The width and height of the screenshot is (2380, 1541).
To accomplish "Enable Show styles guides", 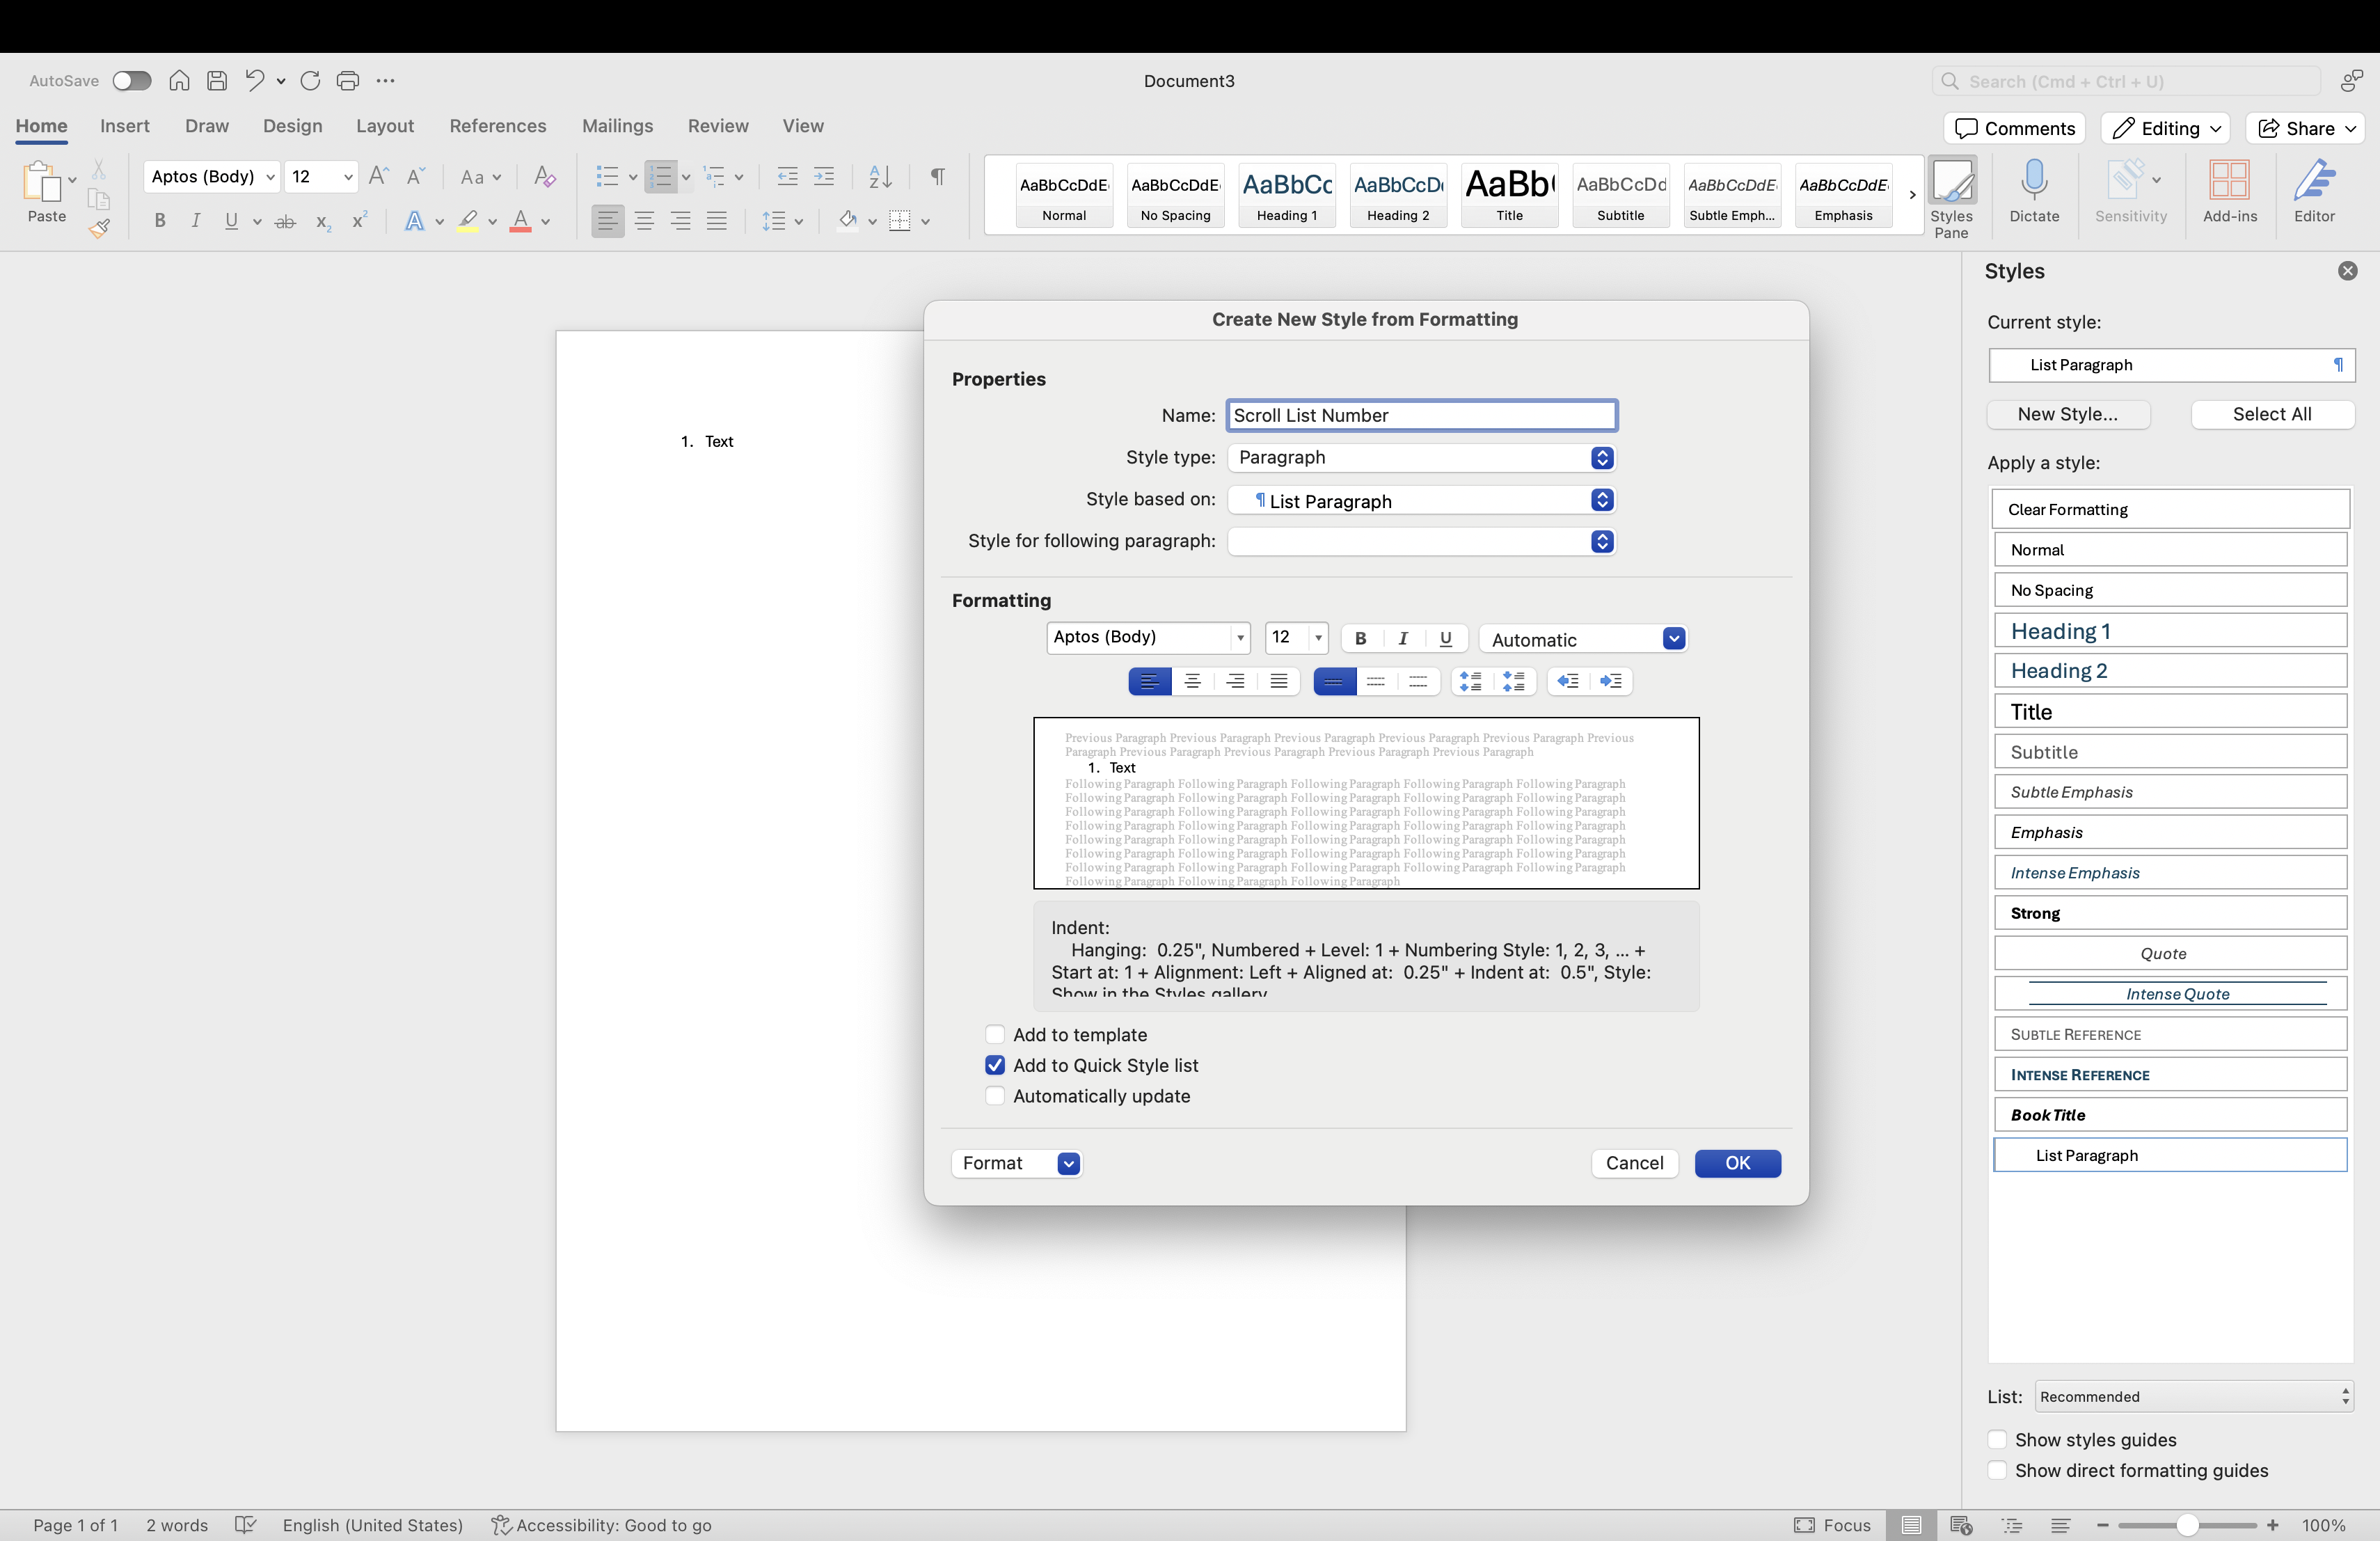I will [x=1997, y=1440].
